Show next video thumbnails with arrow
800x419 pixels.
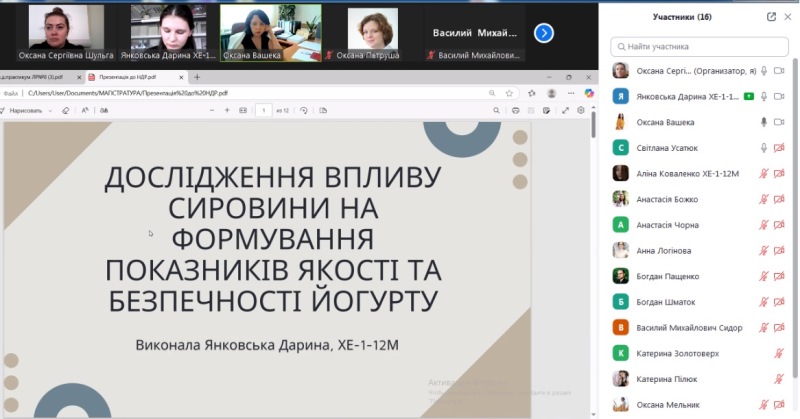[x=544, y=33]
